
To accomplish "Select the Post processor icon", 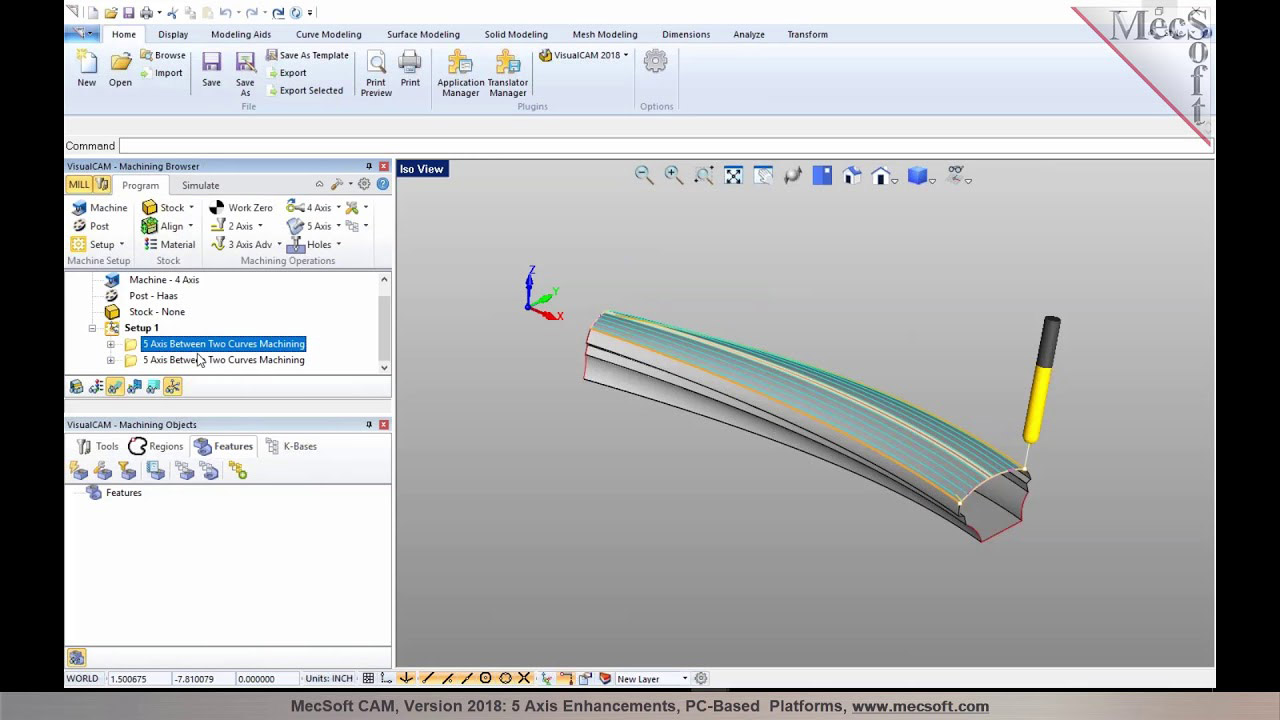I will pos(91,226).
